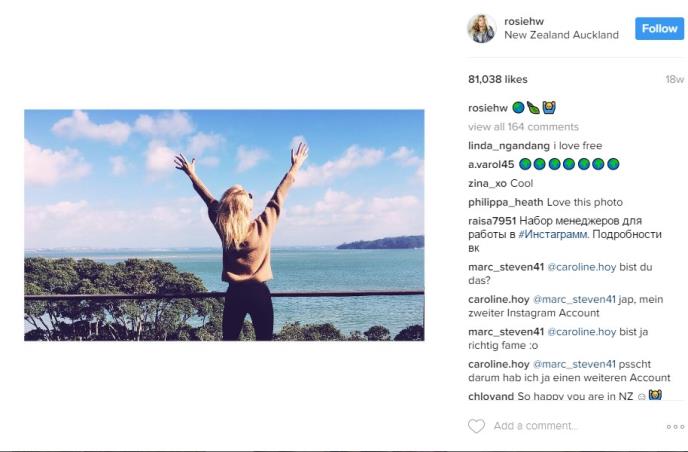The image size is (688, 452).
Task: Click the heart like icon
Action: (x=476, y=426)
